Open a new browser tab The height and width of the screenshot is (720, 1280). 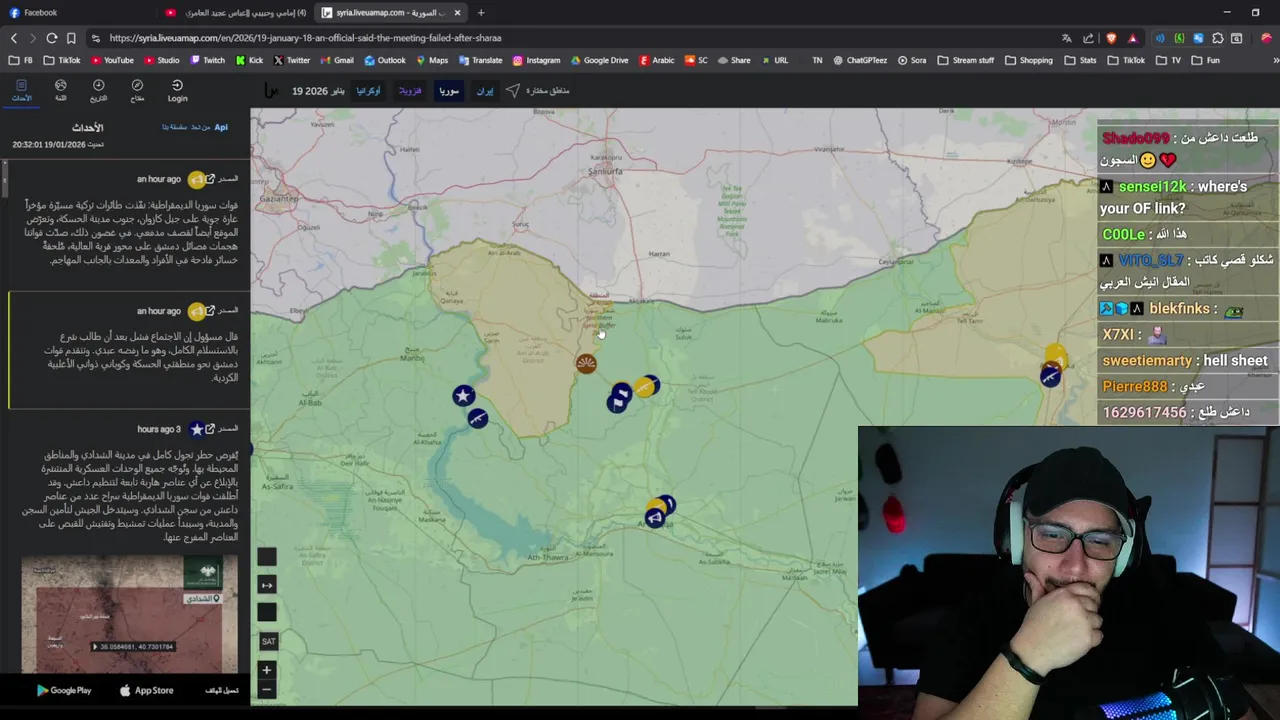[x=481, y=13]
